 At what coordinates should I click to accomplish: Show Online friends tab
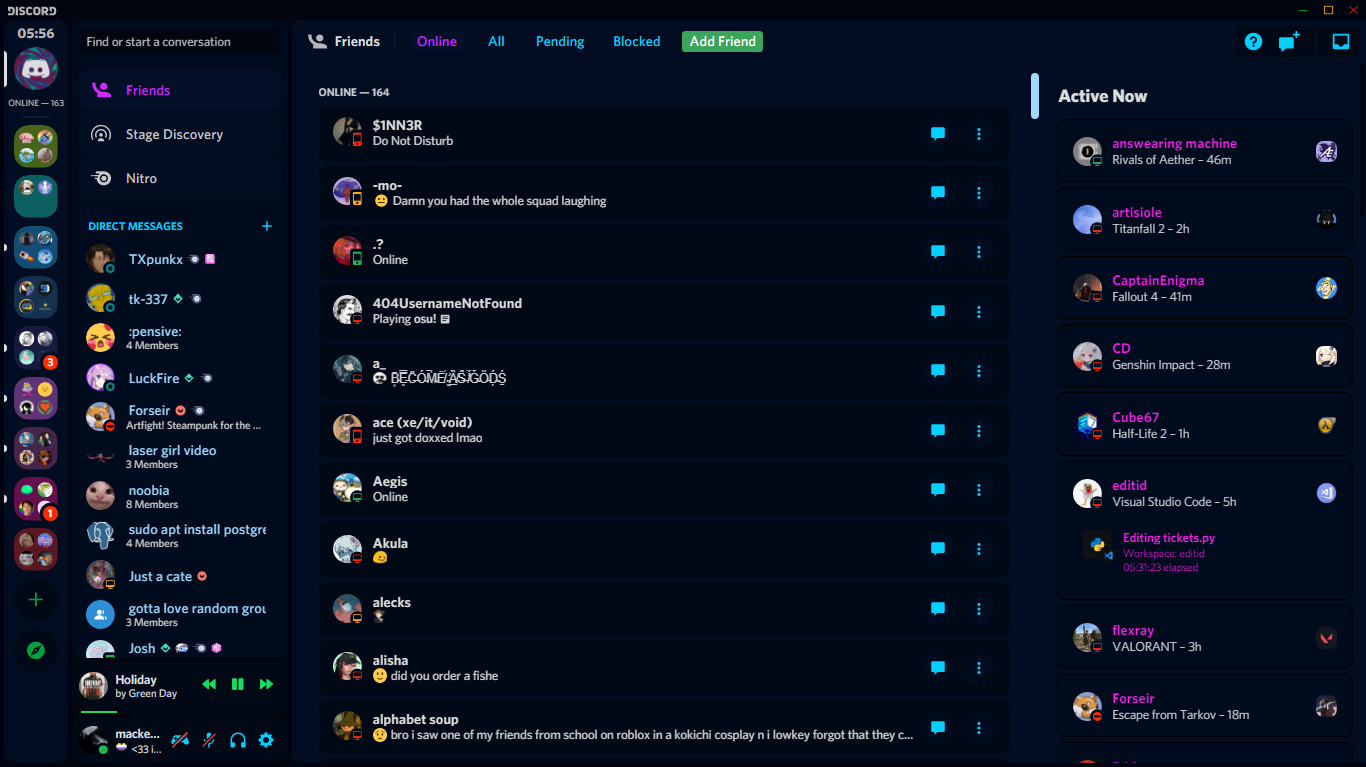[x=437, y=42]
